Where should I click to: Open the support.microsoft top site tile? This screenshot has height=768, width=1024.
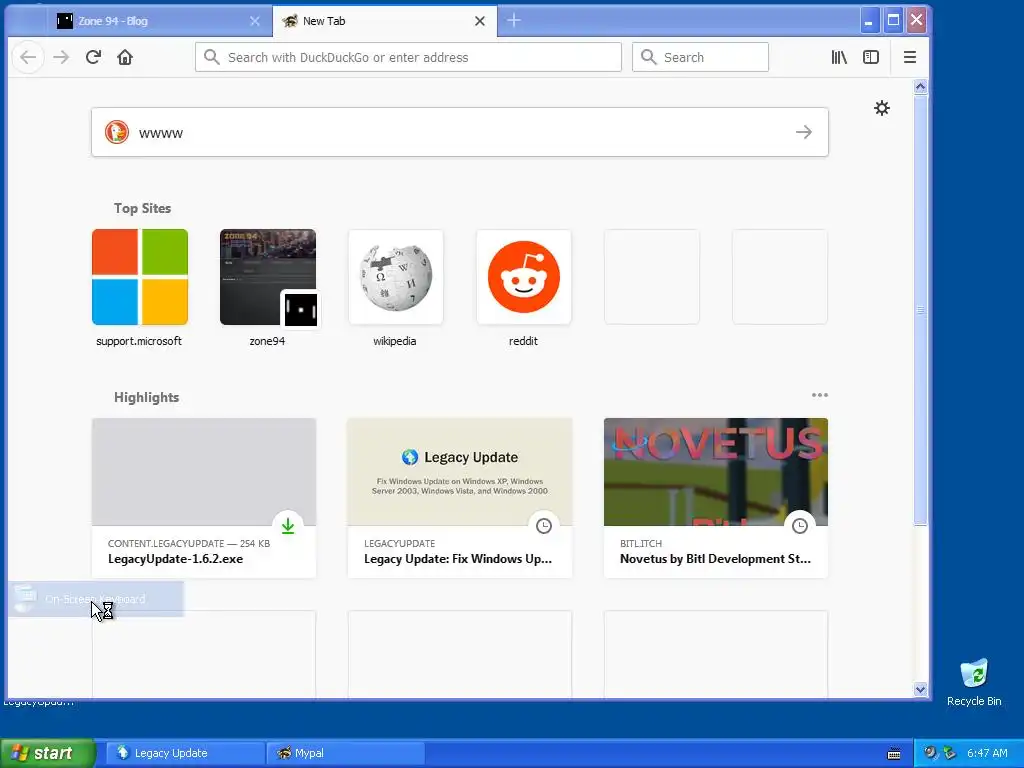pos(140,277)
